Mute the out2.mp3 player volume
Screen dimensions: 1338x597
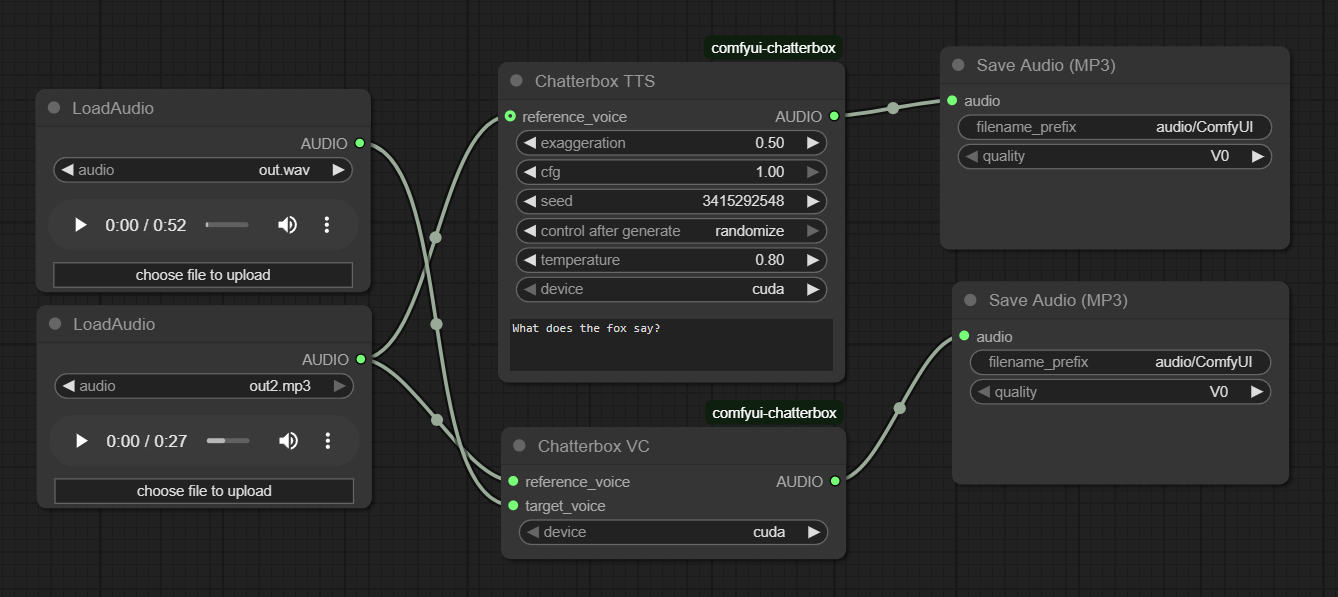coord(288,441)
